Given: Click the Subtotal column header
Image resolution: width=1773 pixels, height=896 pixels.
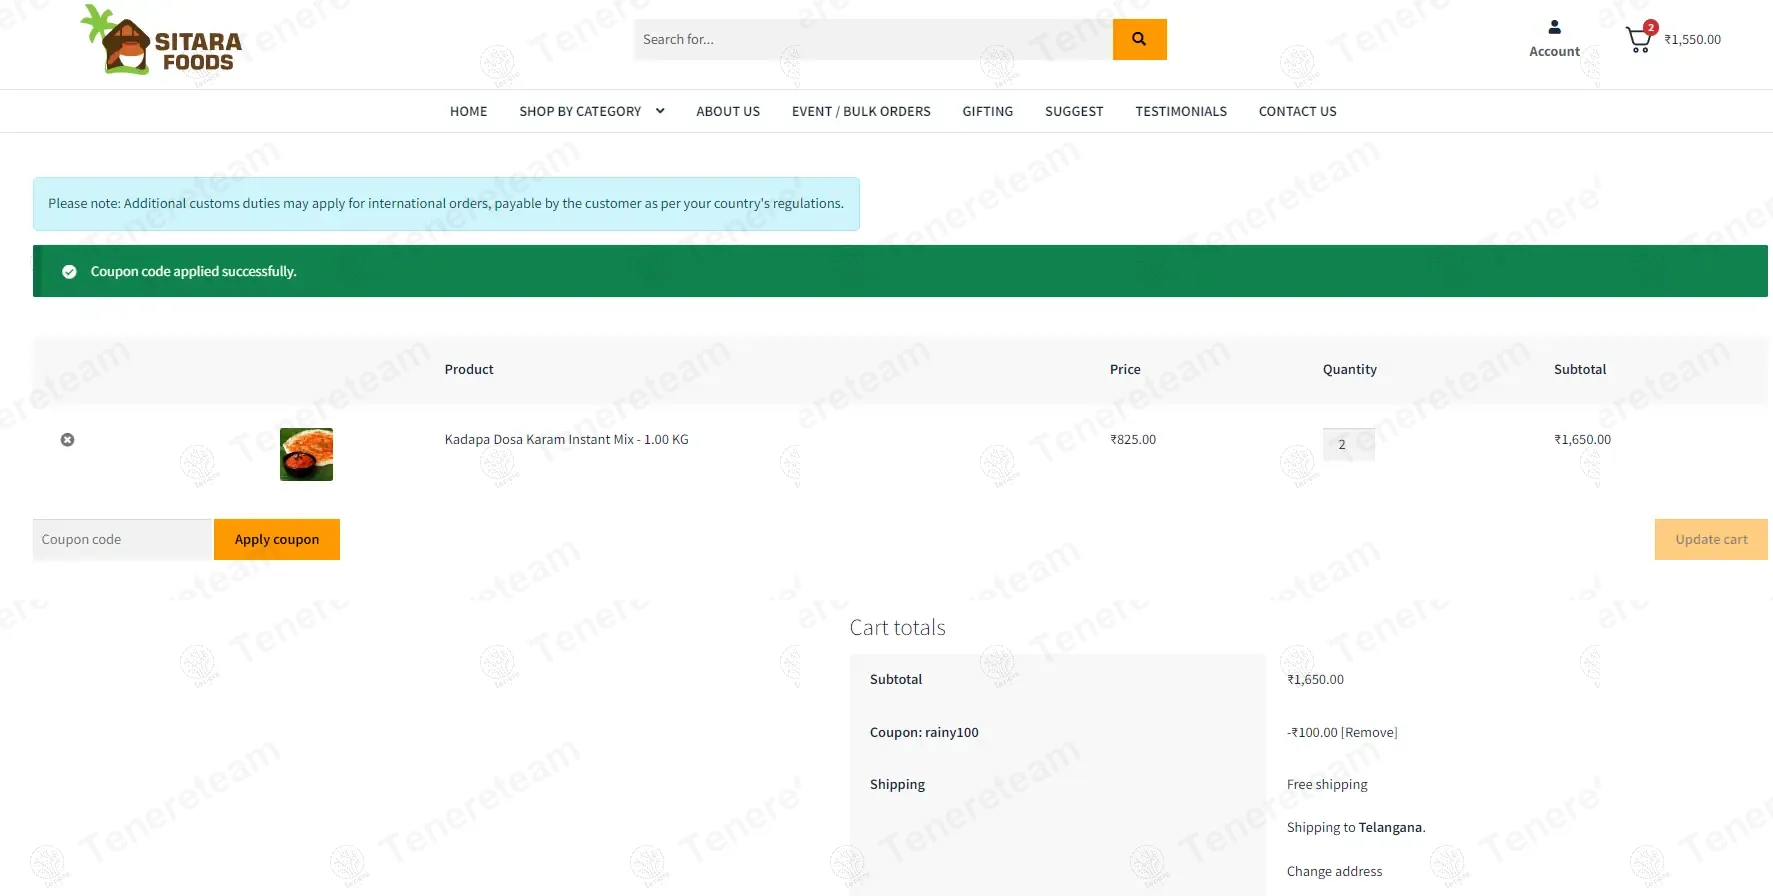Looking at the screenshot, I should pos(1580,369).
